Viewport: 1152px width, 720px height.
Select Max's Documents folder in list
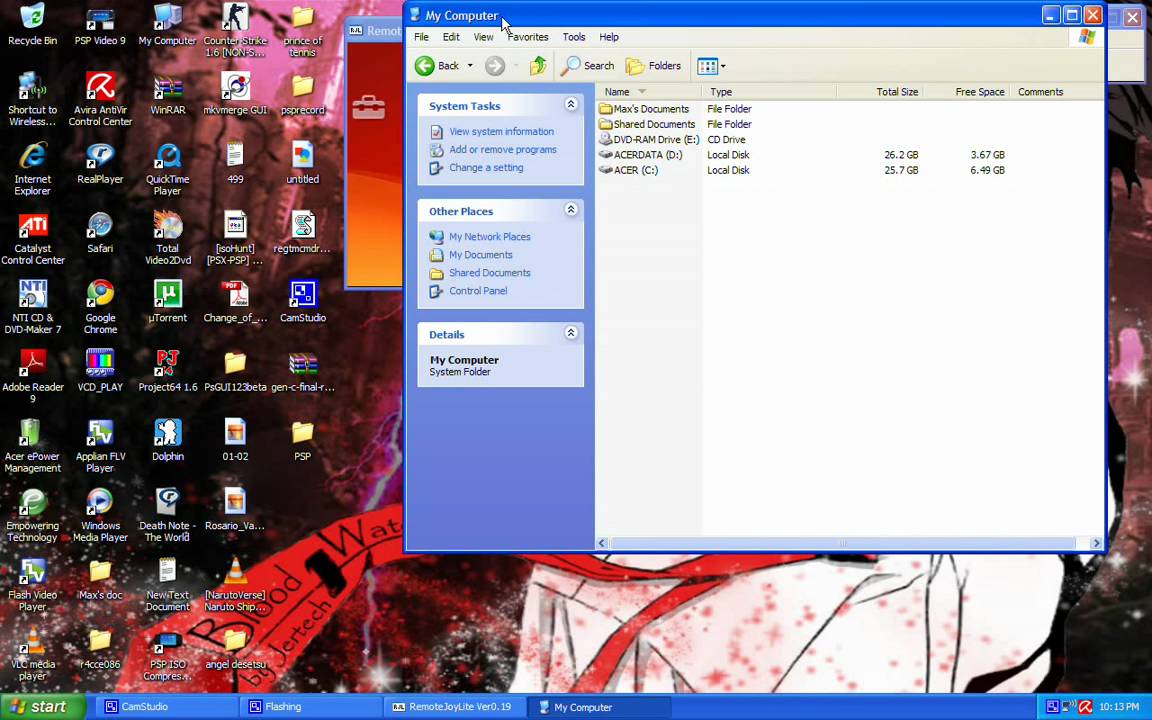coord(644,109)
